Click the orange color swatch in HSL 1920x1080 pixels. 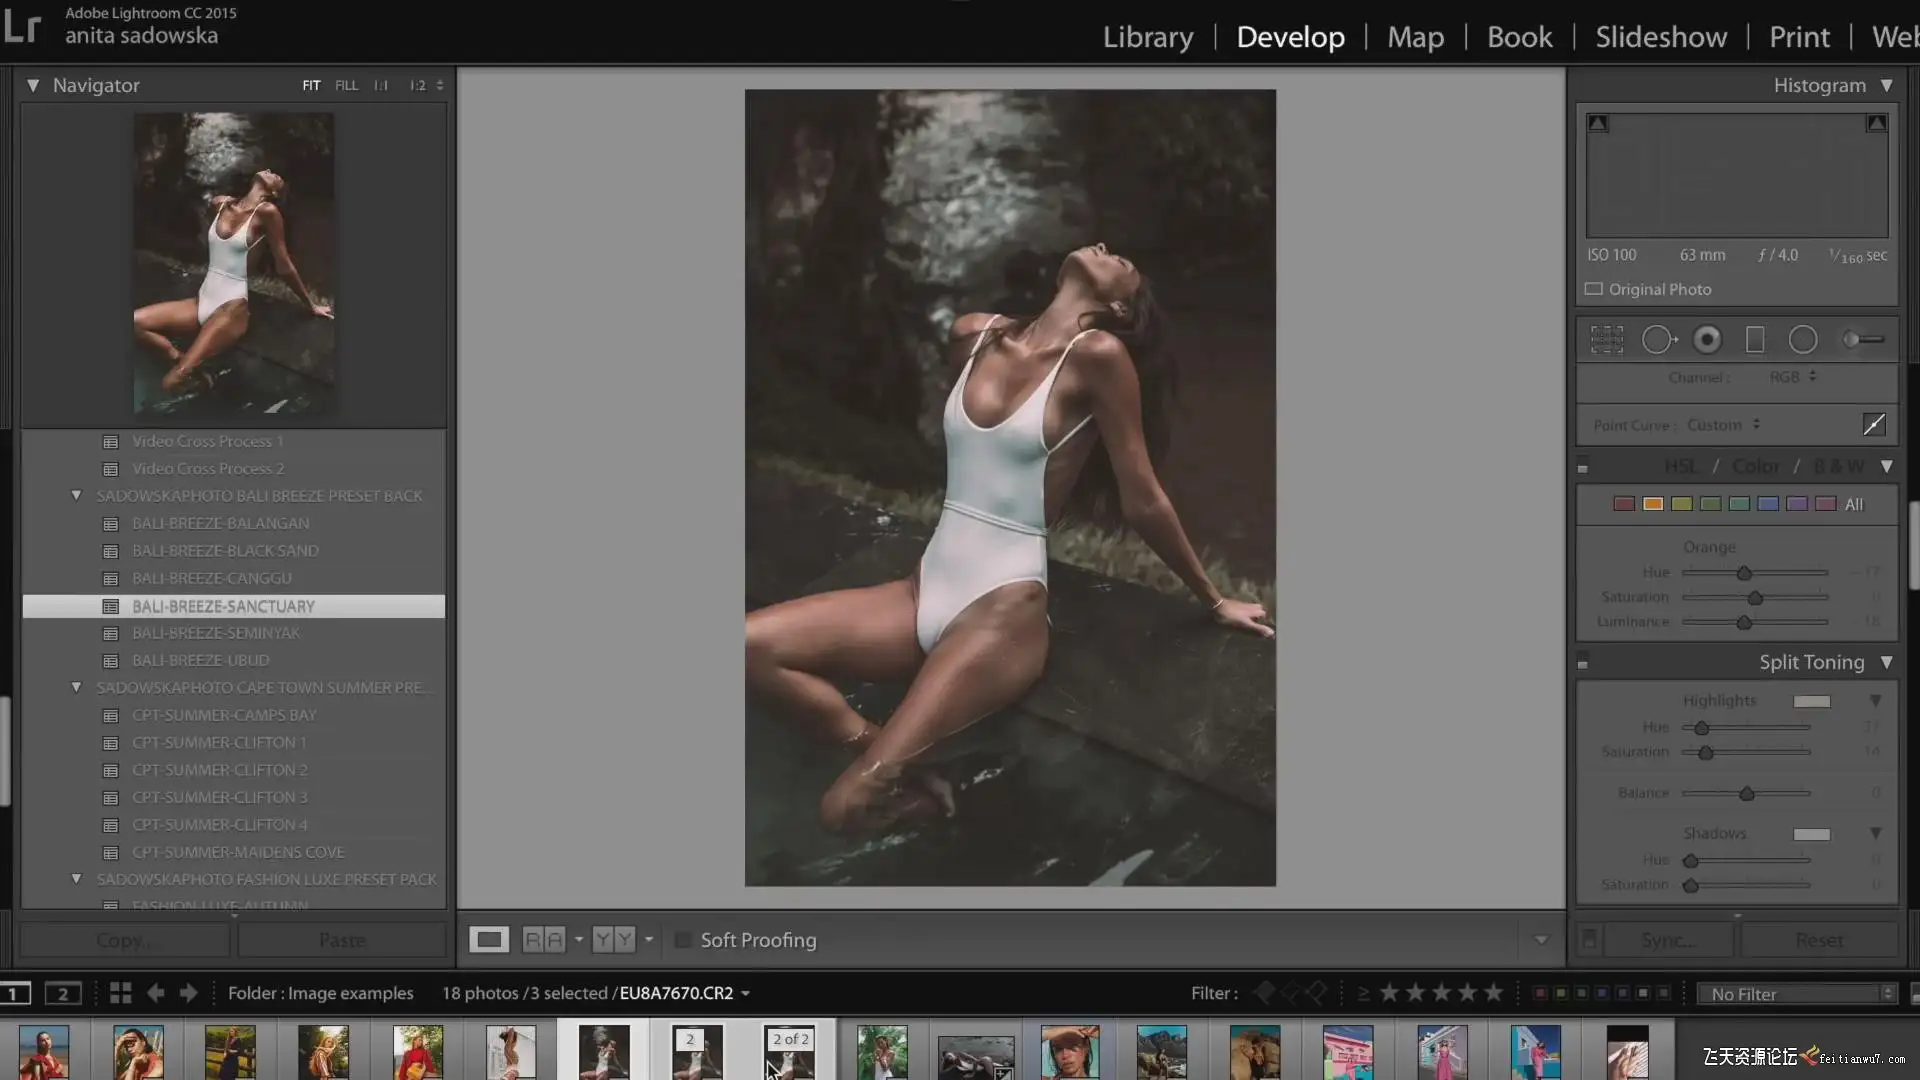1653,504
